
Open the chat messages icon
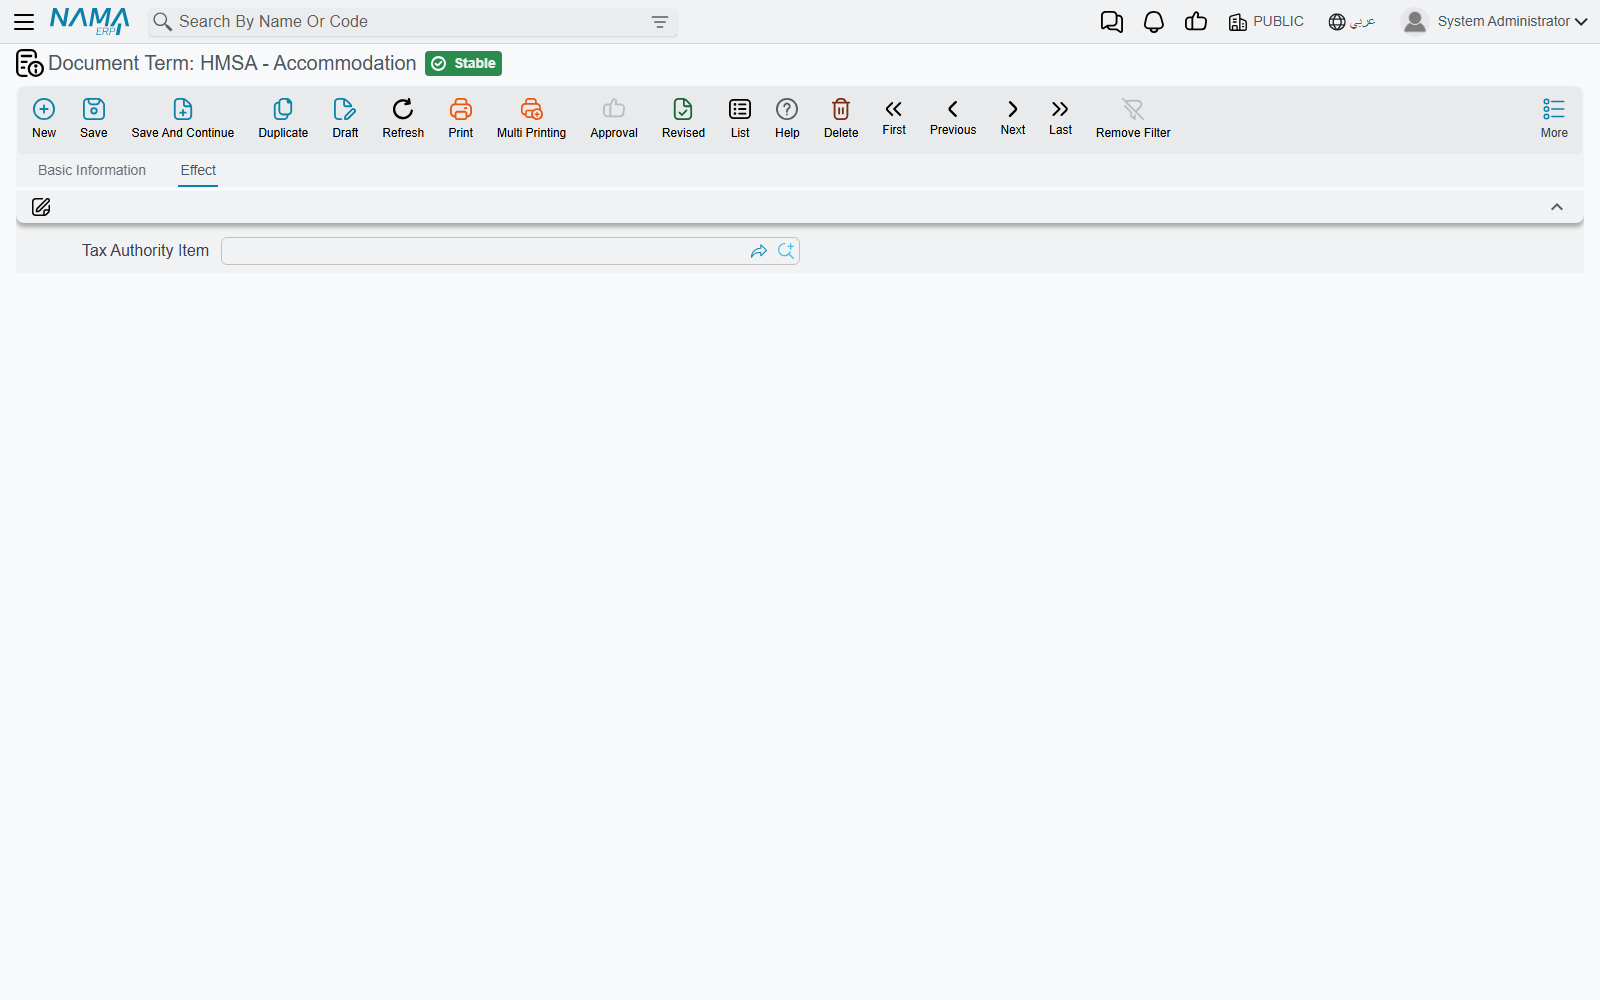[x=1111, y=22]
